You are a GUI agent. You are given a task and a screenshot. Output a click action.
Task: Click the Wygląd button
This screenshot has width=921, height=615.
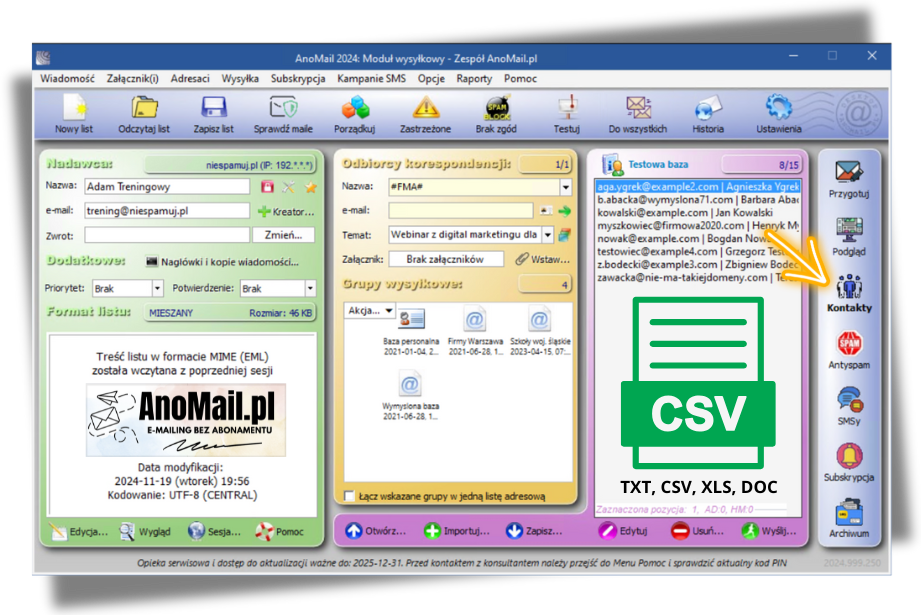click(145, 532)
